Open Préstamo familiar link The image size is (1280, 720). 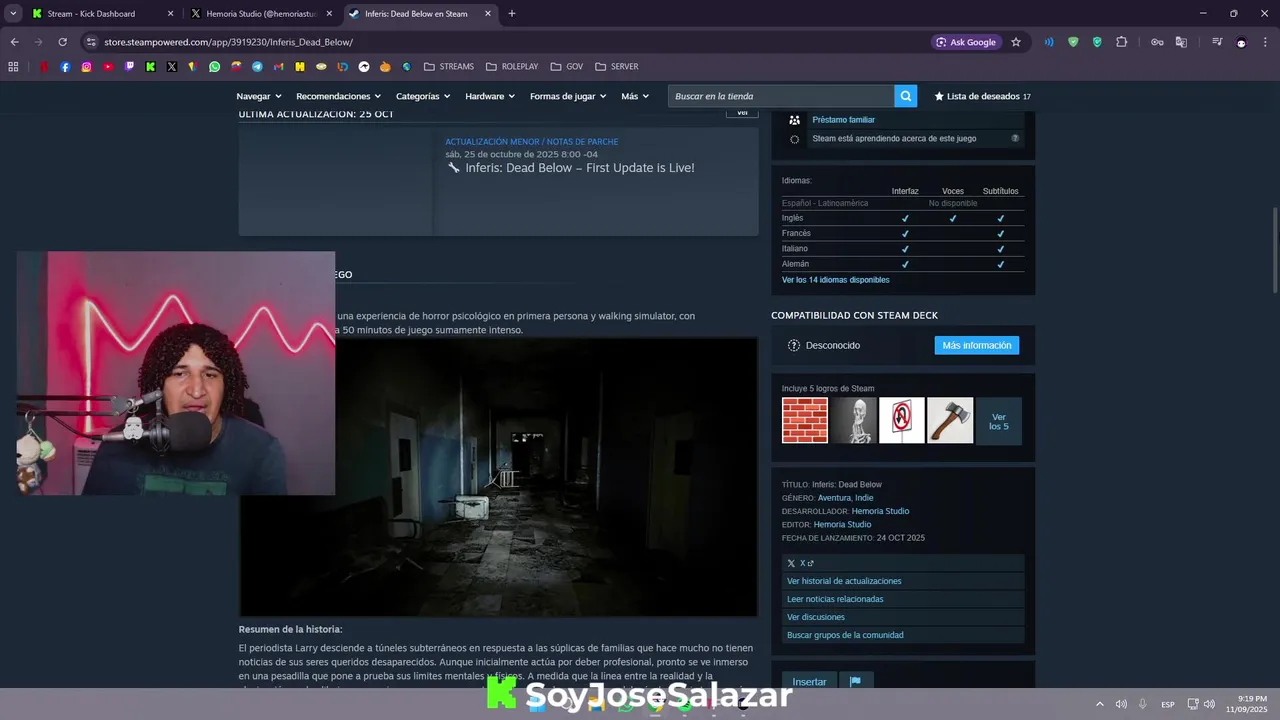(x=843, y=120)
